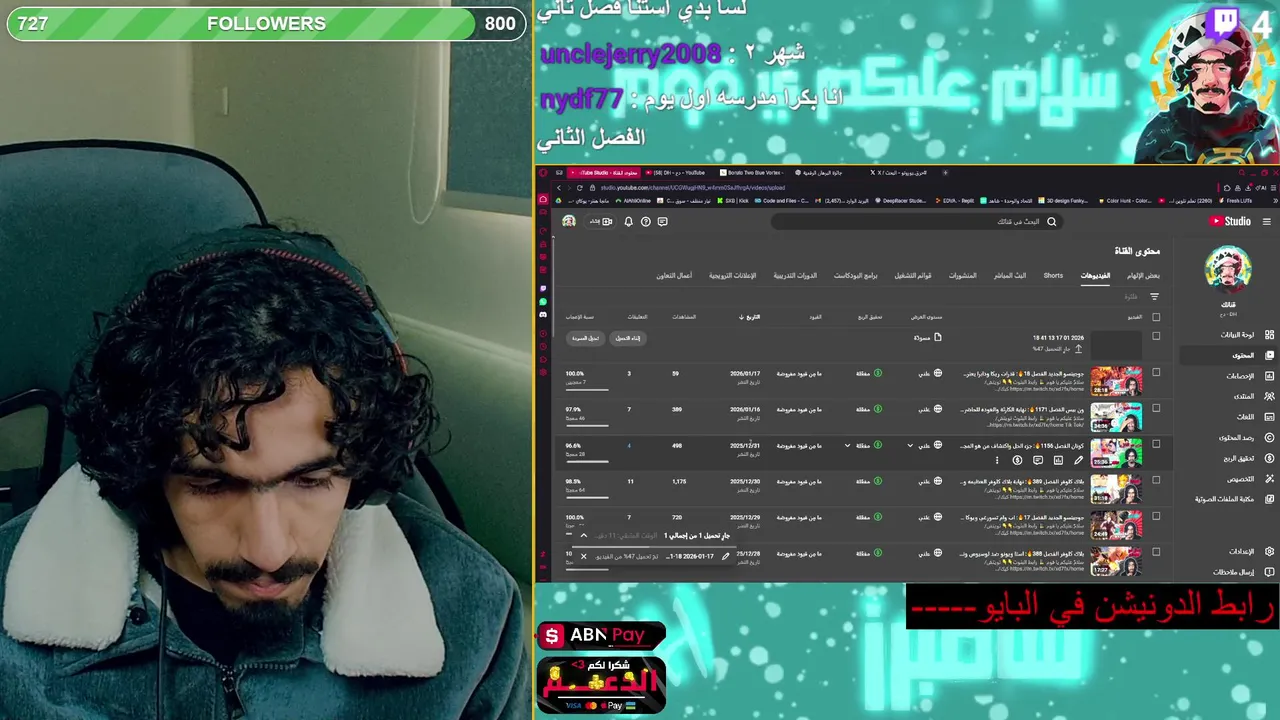The image size is (1280, 720).
Task: Click monetization dollar icon on hovered row
Action: [x=1017, y=461]
